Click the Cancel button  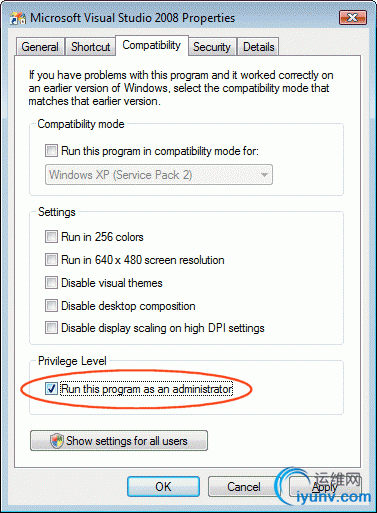(244, 487)
